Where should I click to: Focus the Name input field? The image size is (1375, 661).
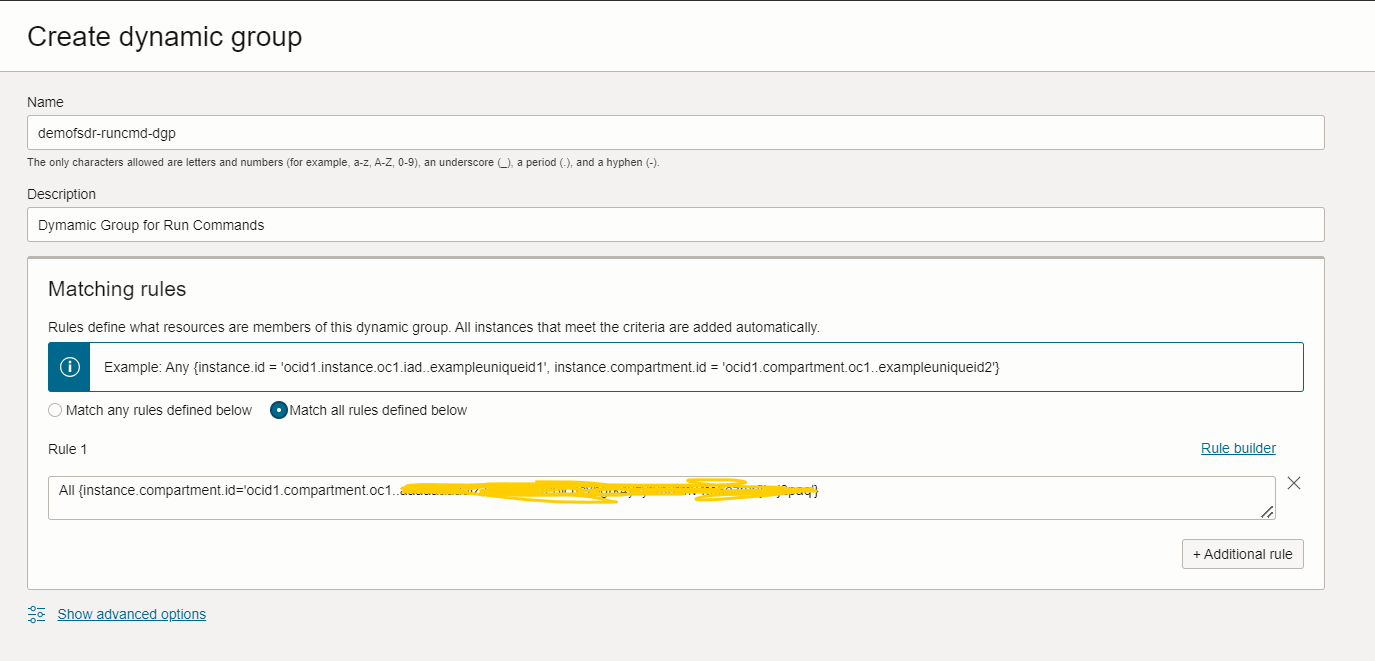(x=675, y=132)
